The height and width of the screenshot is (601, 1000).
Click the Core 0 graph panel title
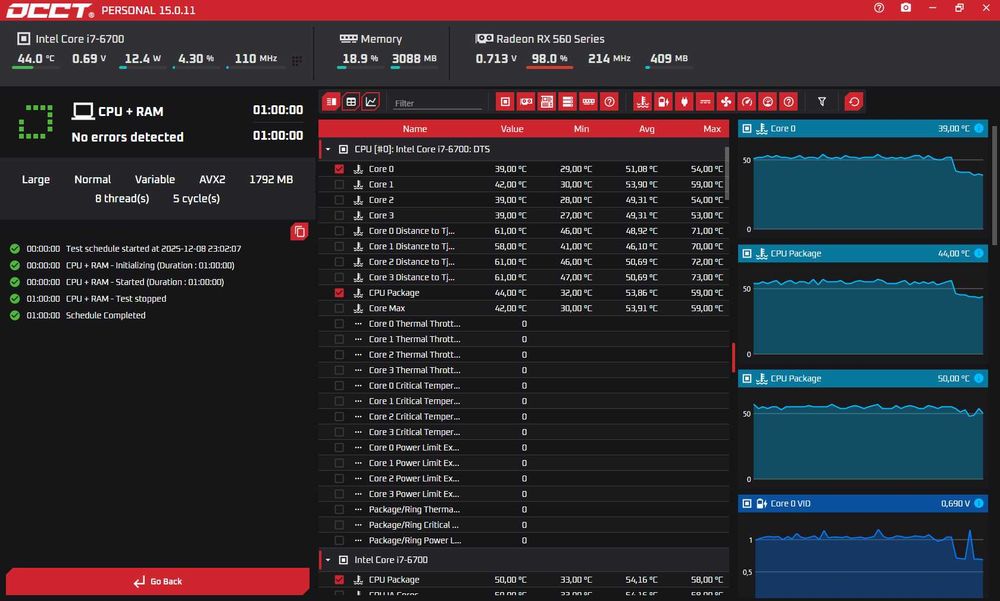pyautogui.click(x=783, y=128)
